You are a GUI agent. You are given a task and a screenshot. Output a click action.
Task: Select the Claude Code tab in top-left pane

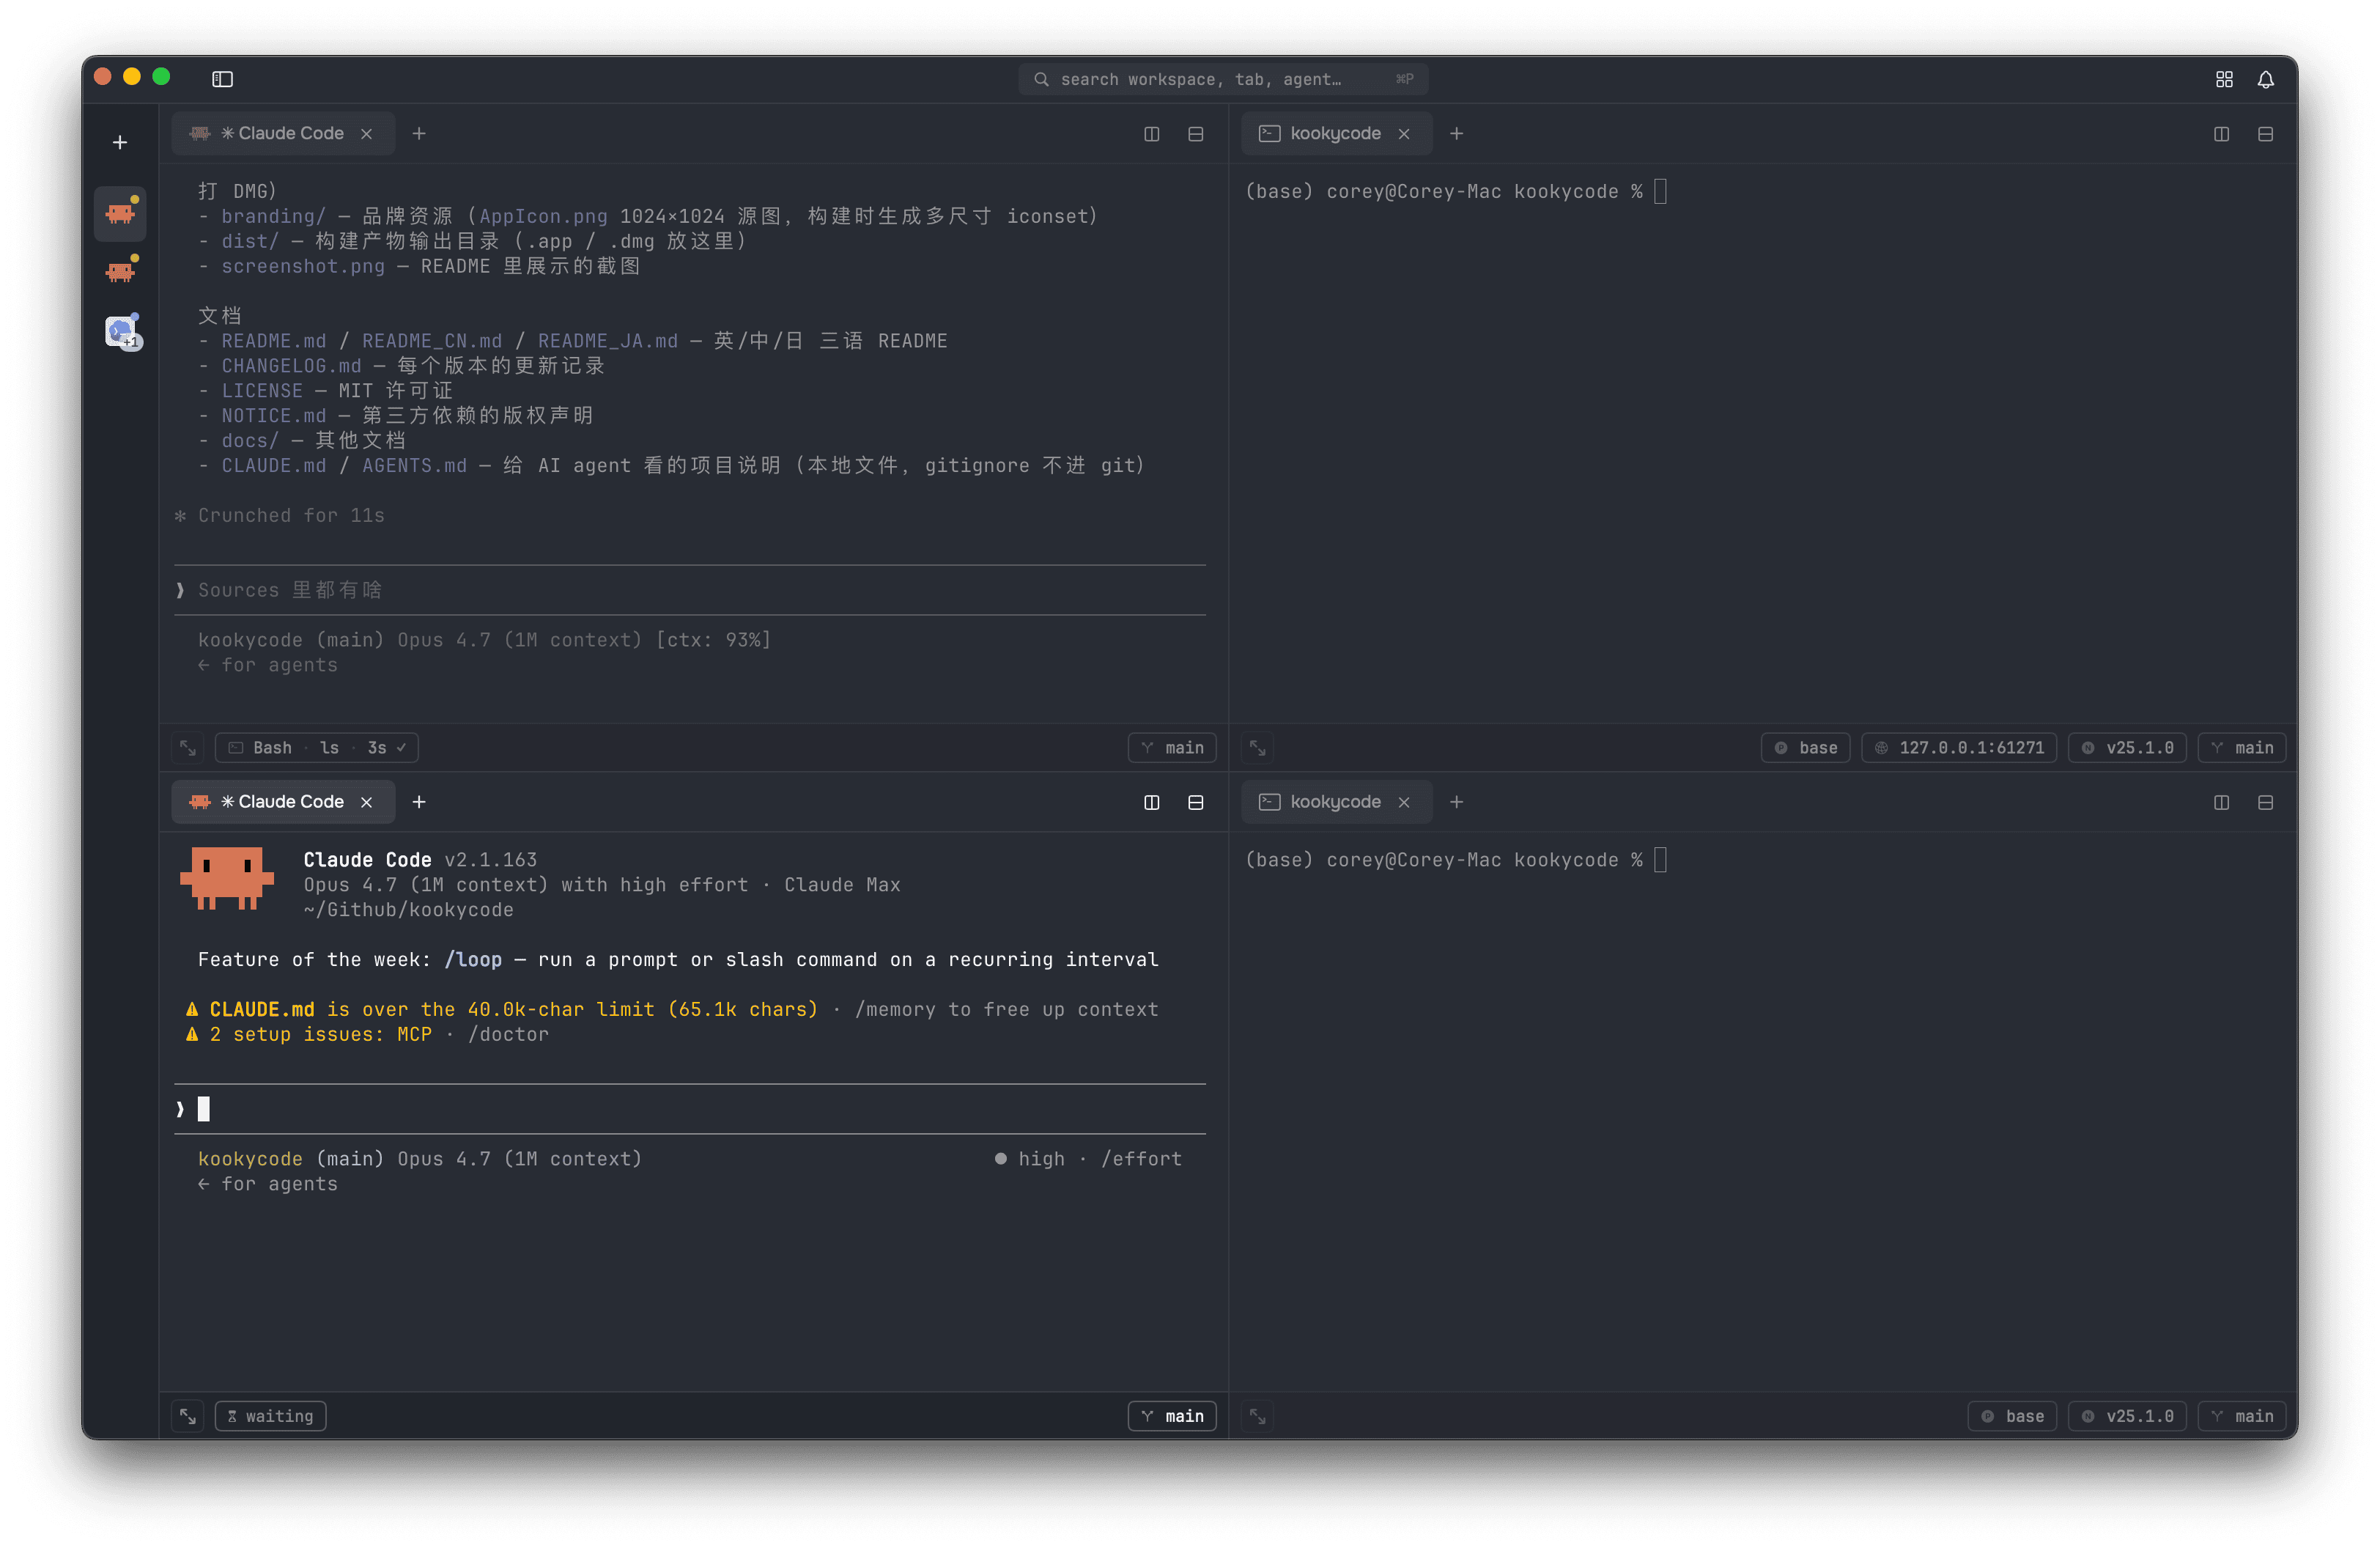point(283,134)
